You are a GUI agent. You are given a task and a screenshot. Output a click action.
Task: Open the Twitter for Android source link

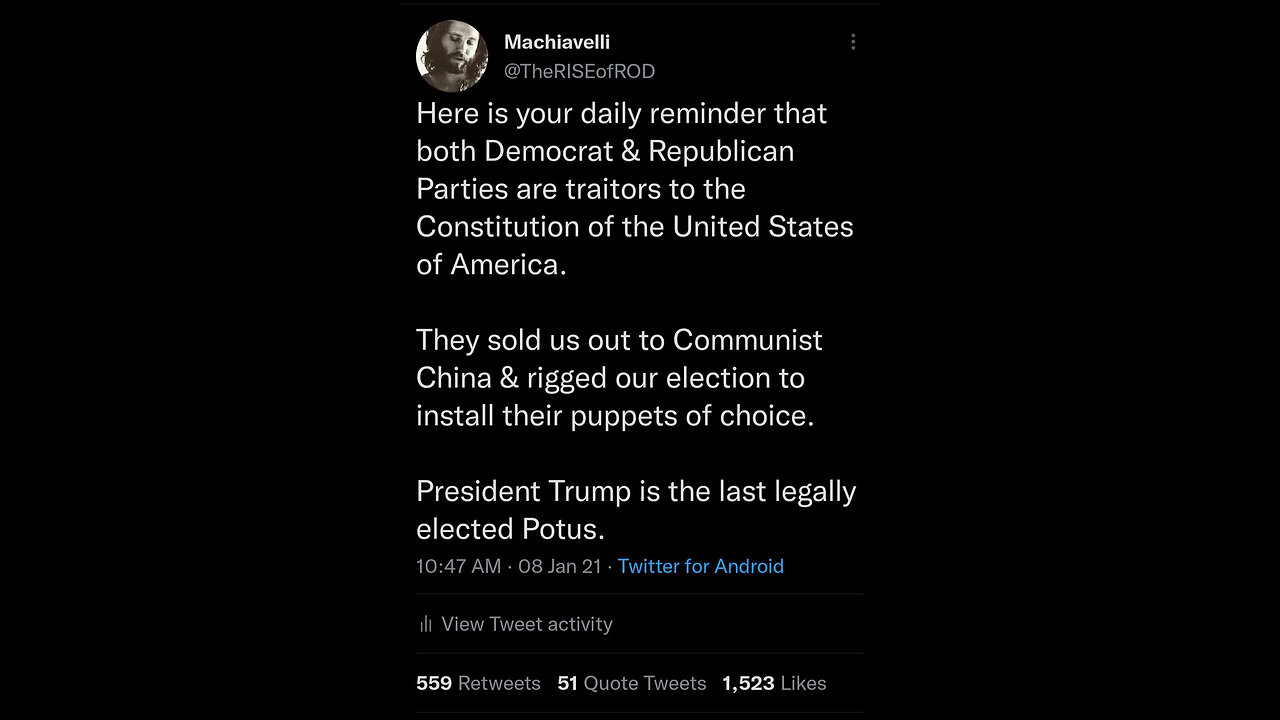pyautogui.click(x=700, y=566)
